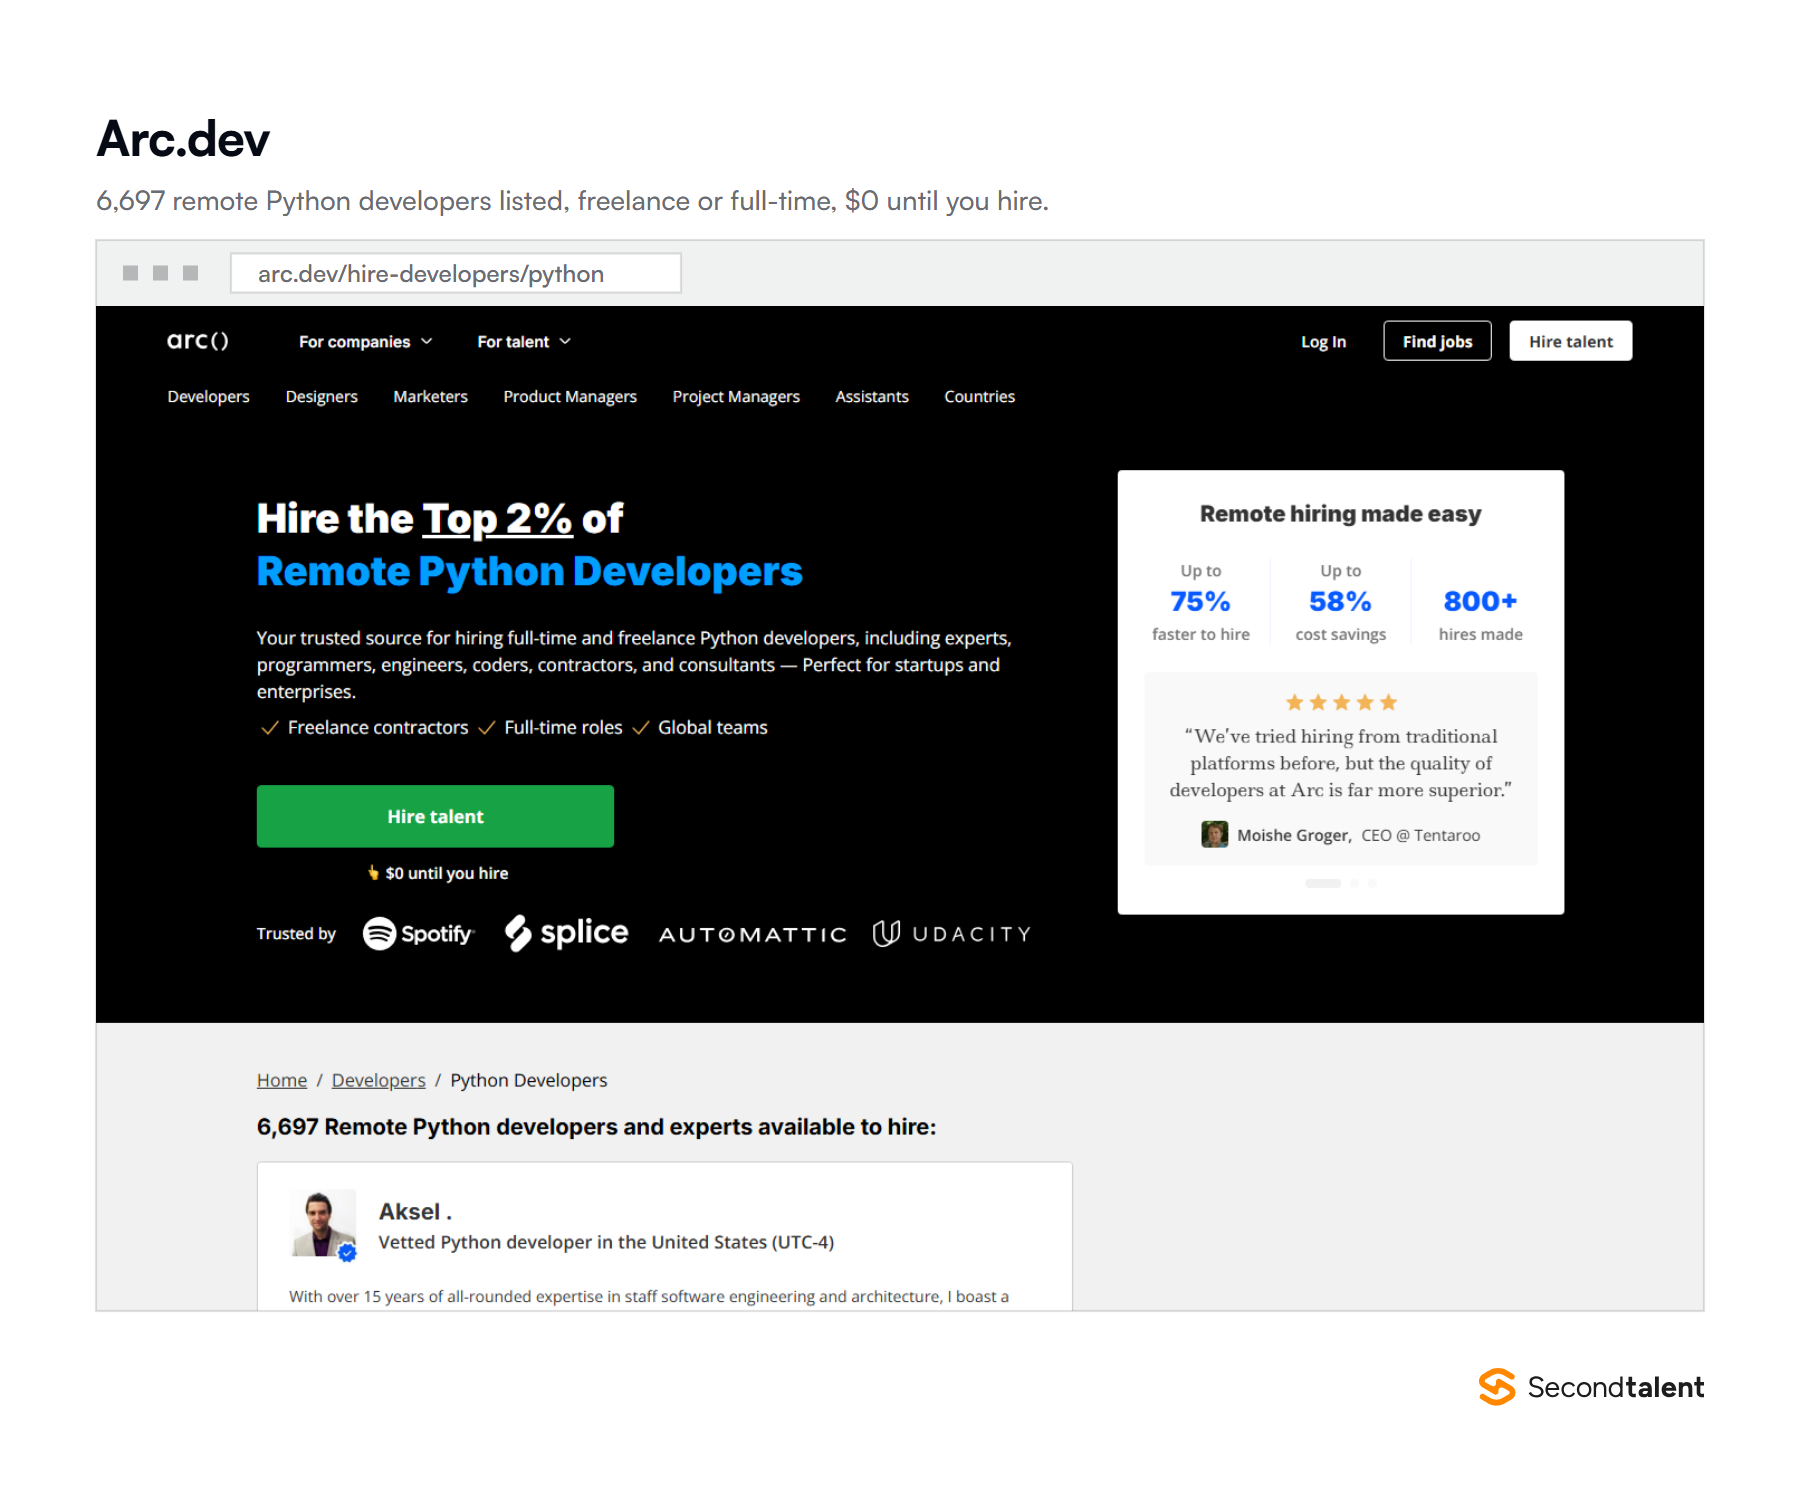This screenshot has width=1800, height=1494.
Task: Click '6,697 Remote Python developers and experts' heading
Action: point(596,1127)
